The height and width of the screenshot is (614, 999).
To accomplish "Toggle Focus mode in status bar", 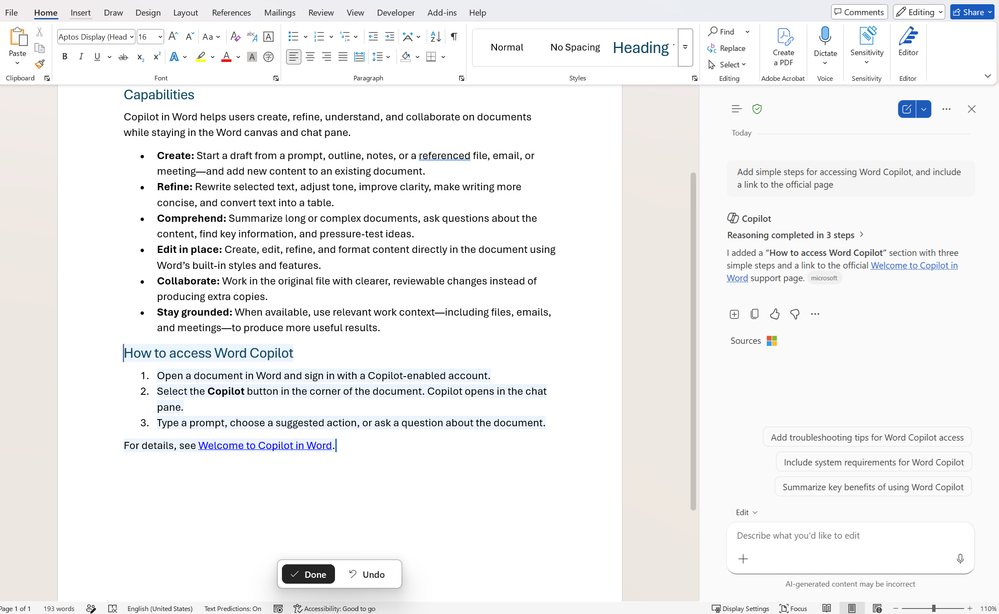I will coord(793,608).
